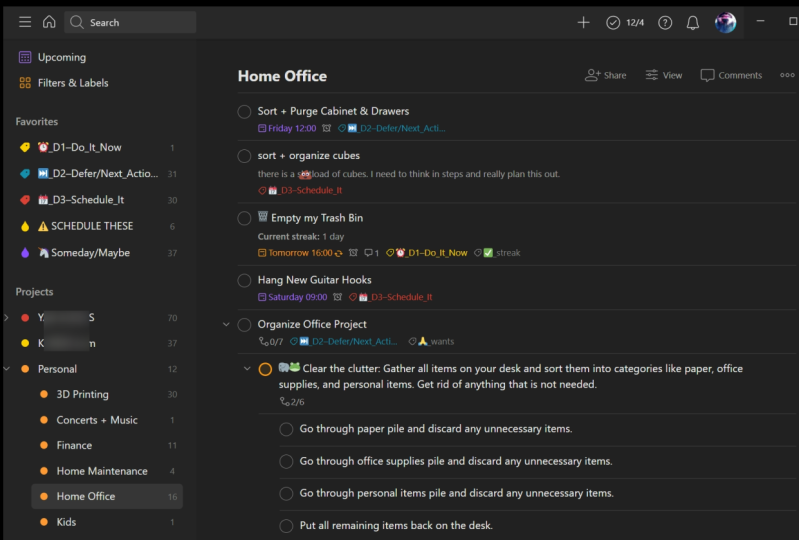This screenshot has height=540, width=799.
Task: Click the Friday 12:00 due date
Action: click(287, 128)
